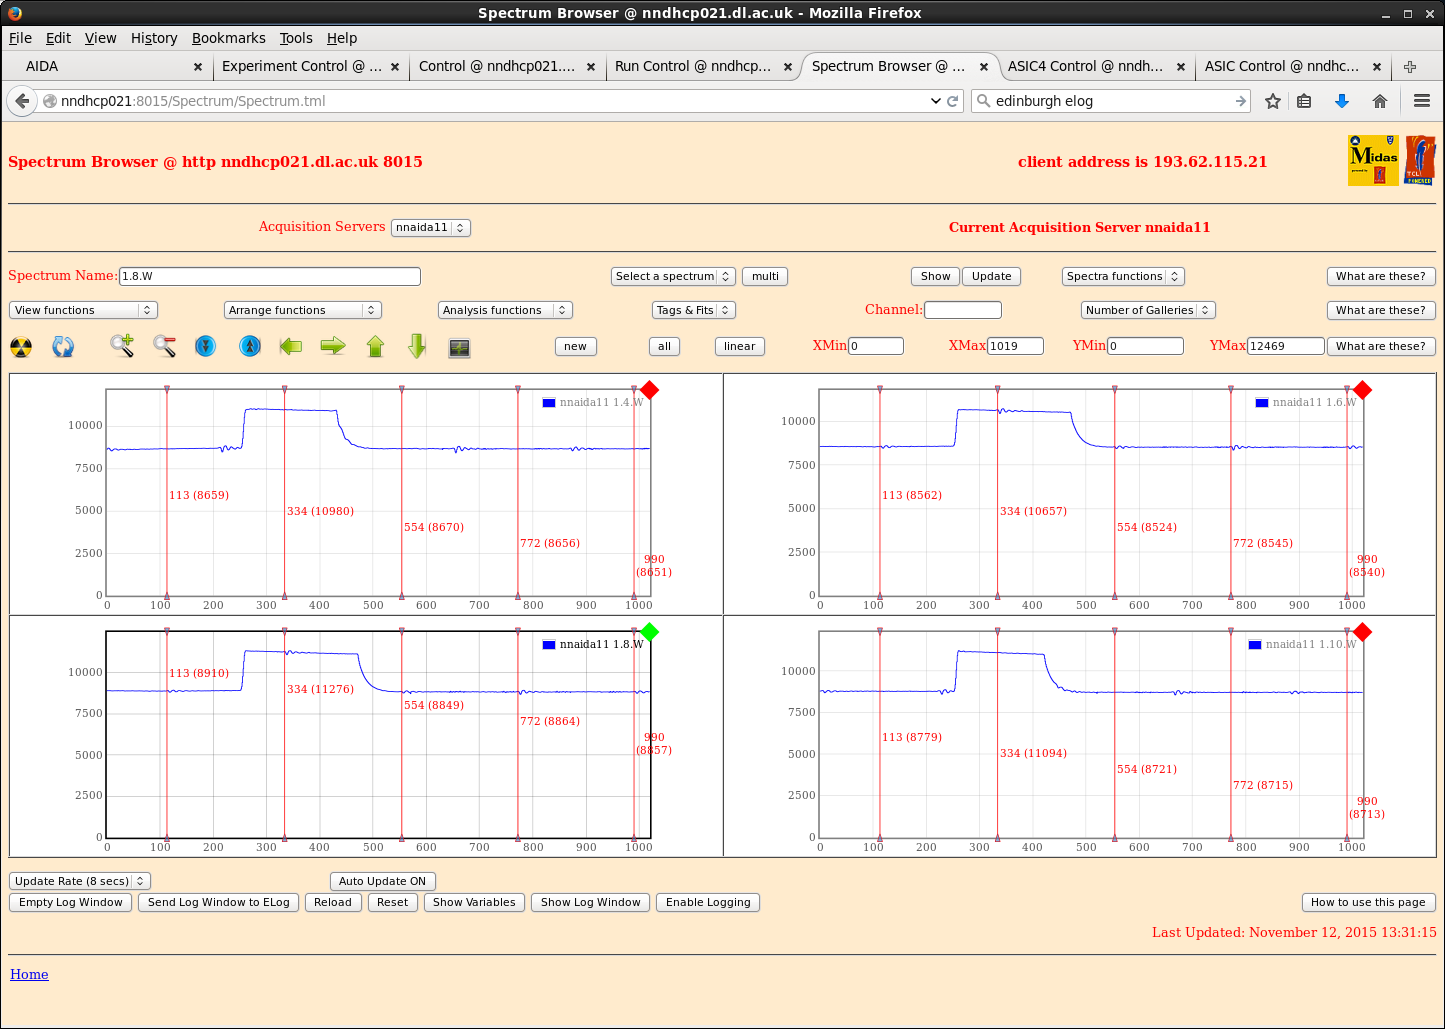Open the Firefox downloads arrow icon
This screenshot has height=1029, width=1445.
coord(1342,101)
